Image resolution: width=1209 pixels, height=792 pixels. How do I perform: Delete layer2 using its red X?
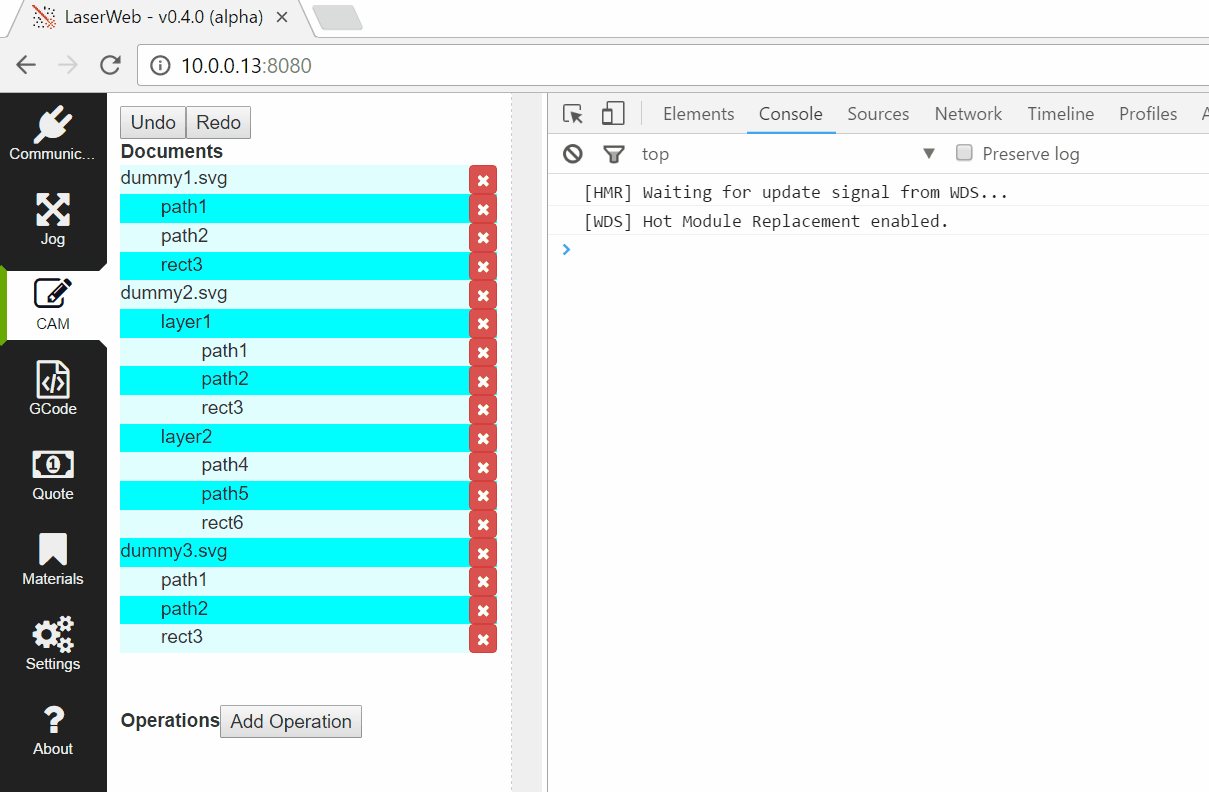coord(483,439)
